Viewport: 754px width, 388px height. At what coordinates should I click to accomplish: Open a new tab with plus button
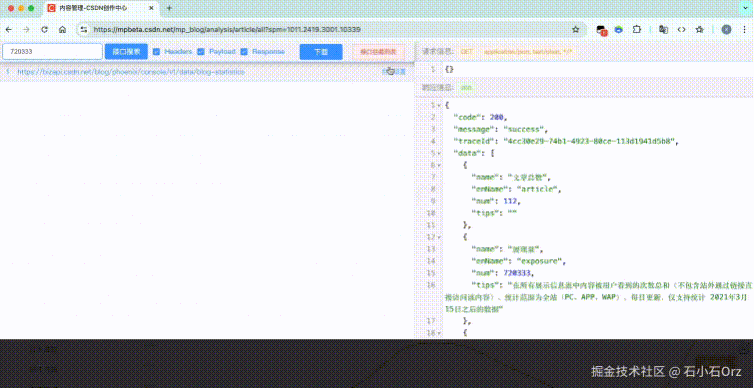169,8
